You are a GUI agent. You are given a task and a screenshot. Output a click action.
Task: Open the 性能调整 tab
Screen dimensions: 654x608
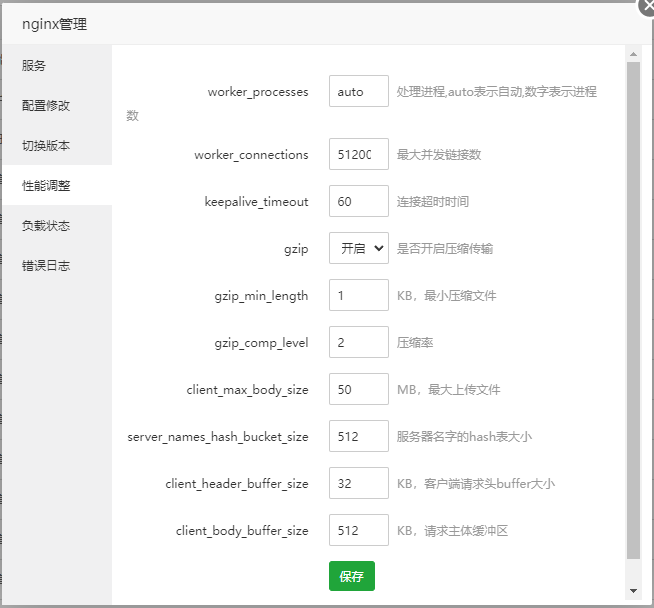point(46,185)
